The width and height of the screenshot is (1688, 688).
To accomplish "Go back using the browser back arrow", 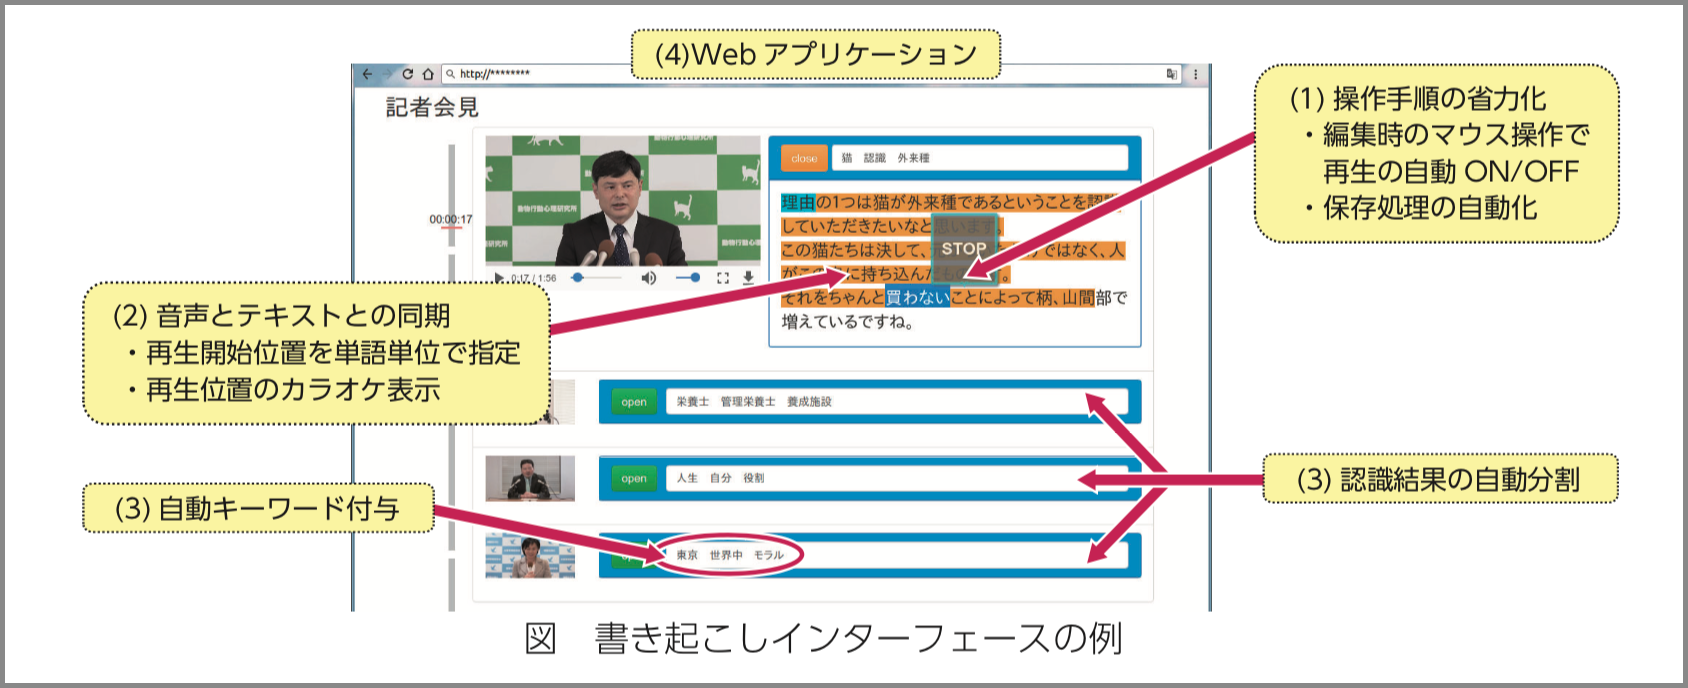I will 367,74.
